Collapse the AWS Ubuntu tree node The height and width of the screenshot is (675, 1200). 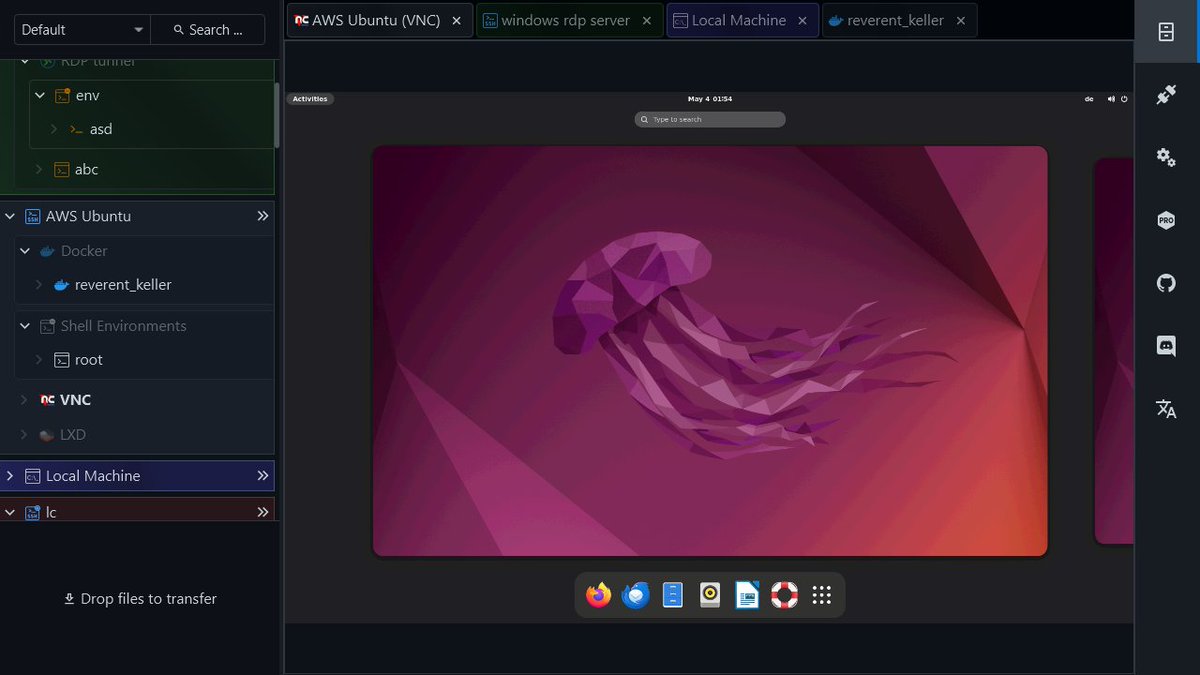(10, 216)
